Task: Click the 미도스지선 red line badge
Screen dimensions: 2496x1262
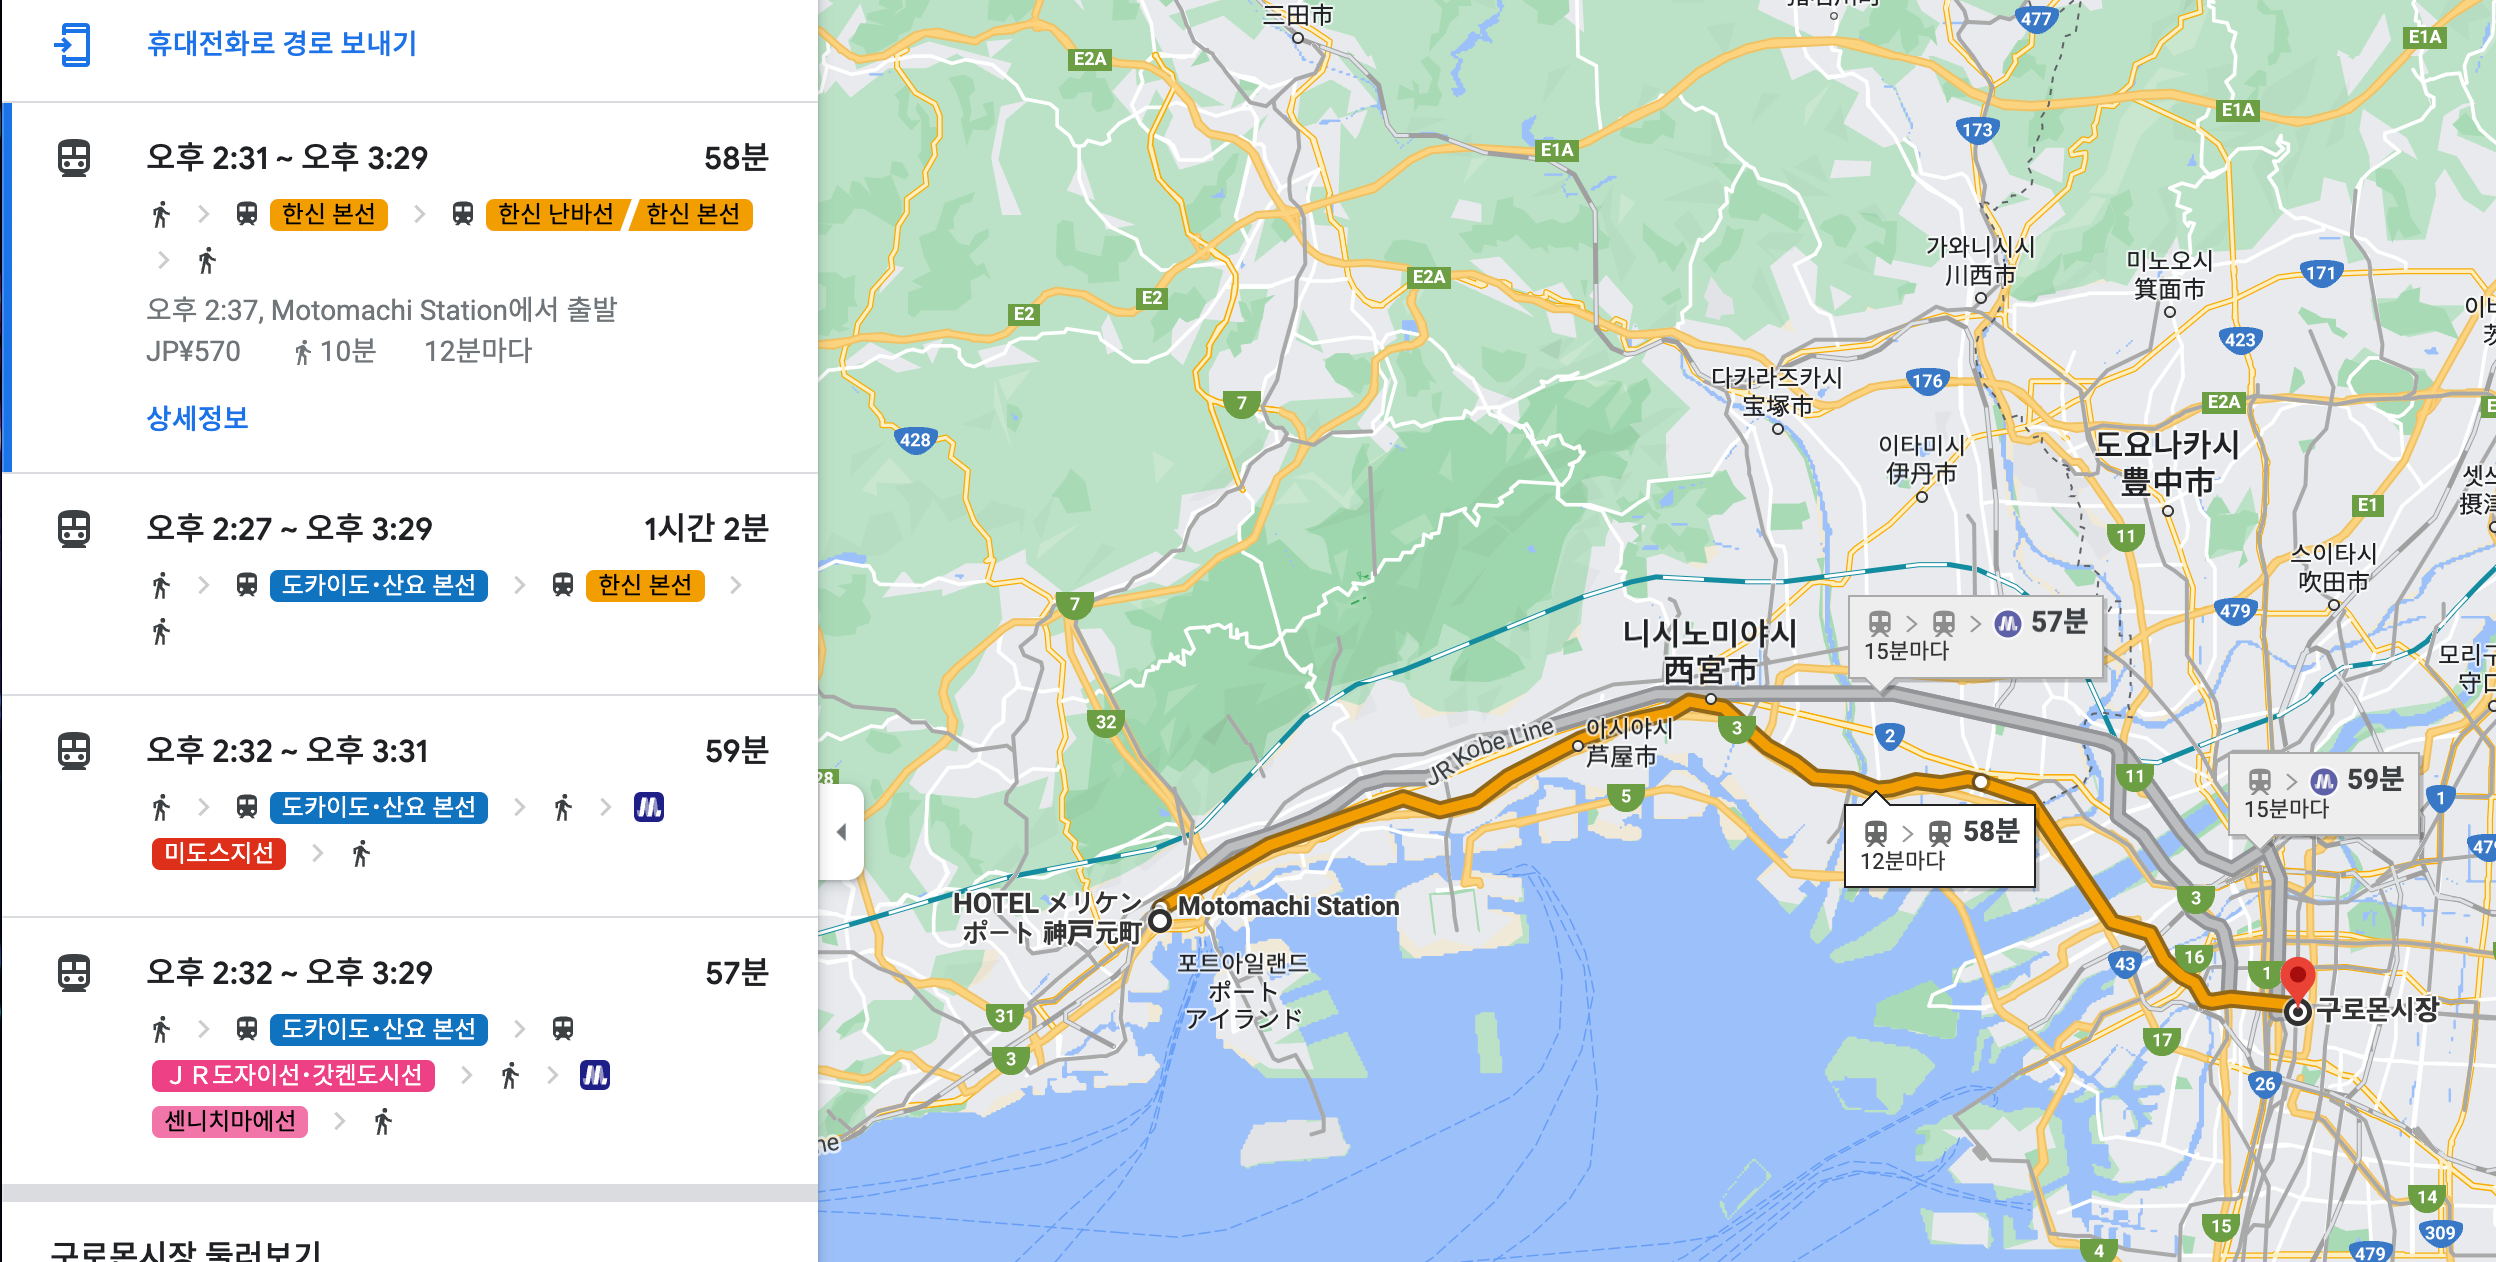Action: coord(219,853)
